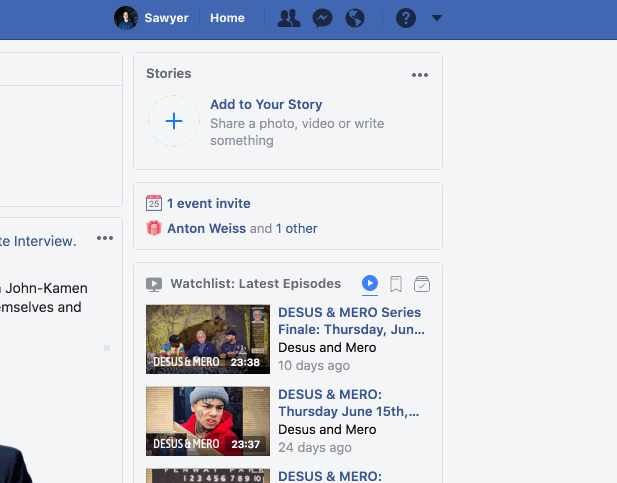This screenshot has height=483, width=617.
Task: Open Watchlist: Latest Episodes heading
Action: (256, 283)
